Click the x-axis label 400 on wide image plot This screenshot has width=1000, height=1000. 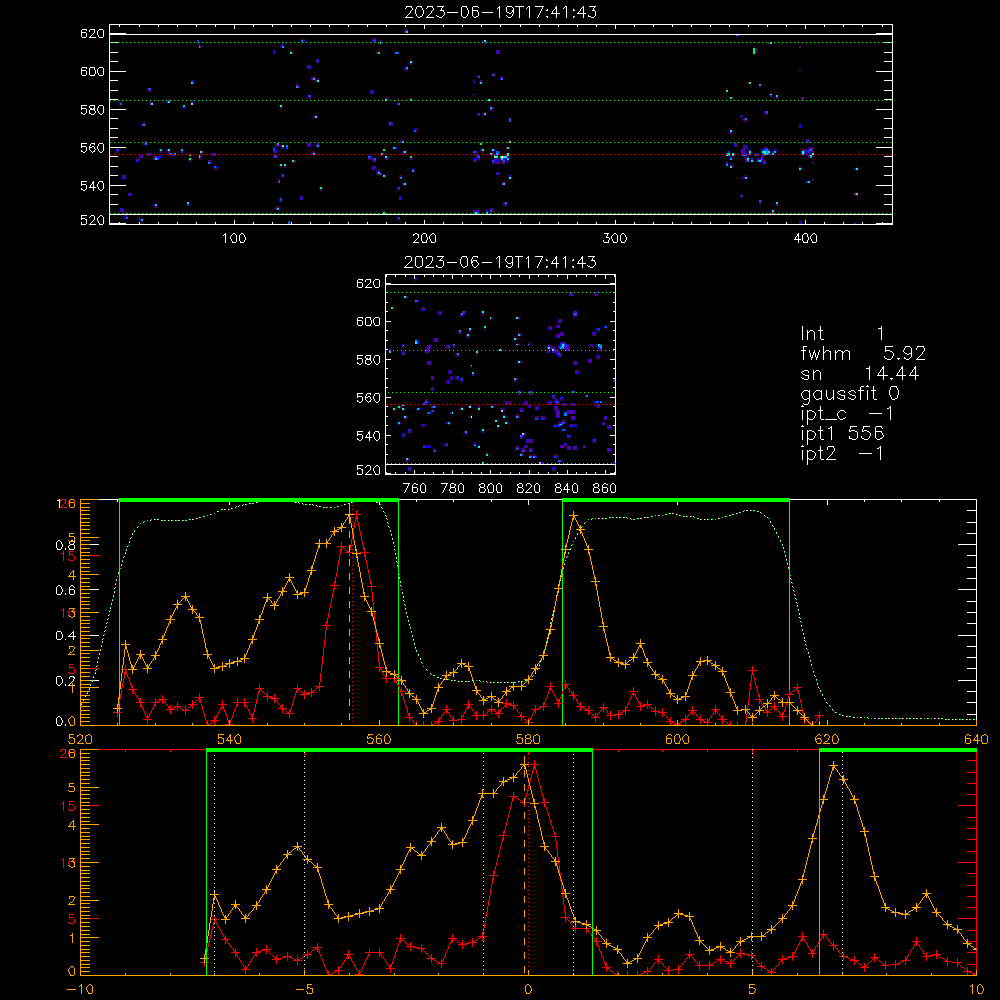[x=805, y=239]
